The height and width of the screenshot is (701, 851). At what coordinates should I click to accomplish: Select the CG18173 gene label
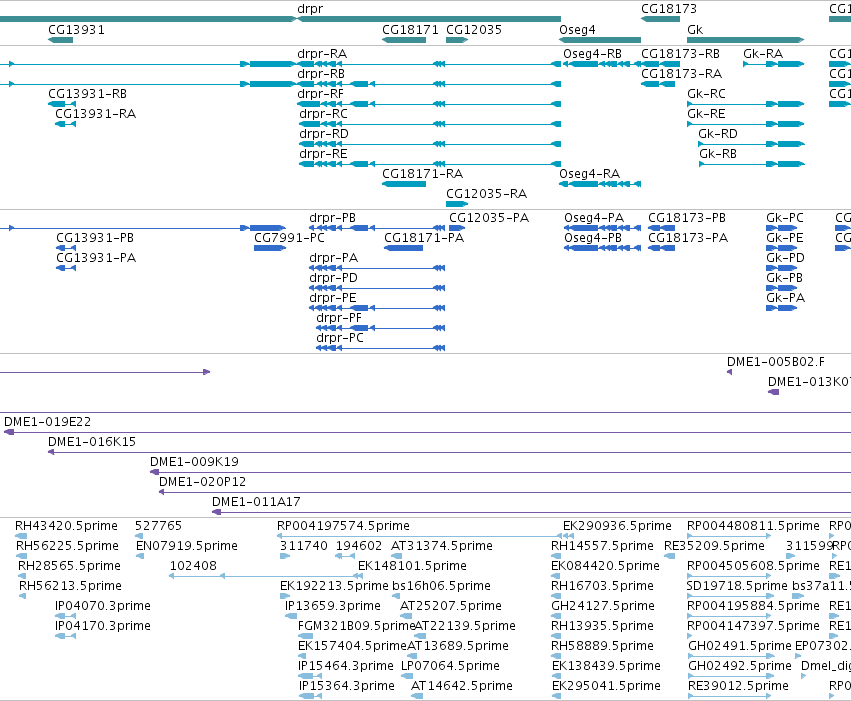[669, 9]
